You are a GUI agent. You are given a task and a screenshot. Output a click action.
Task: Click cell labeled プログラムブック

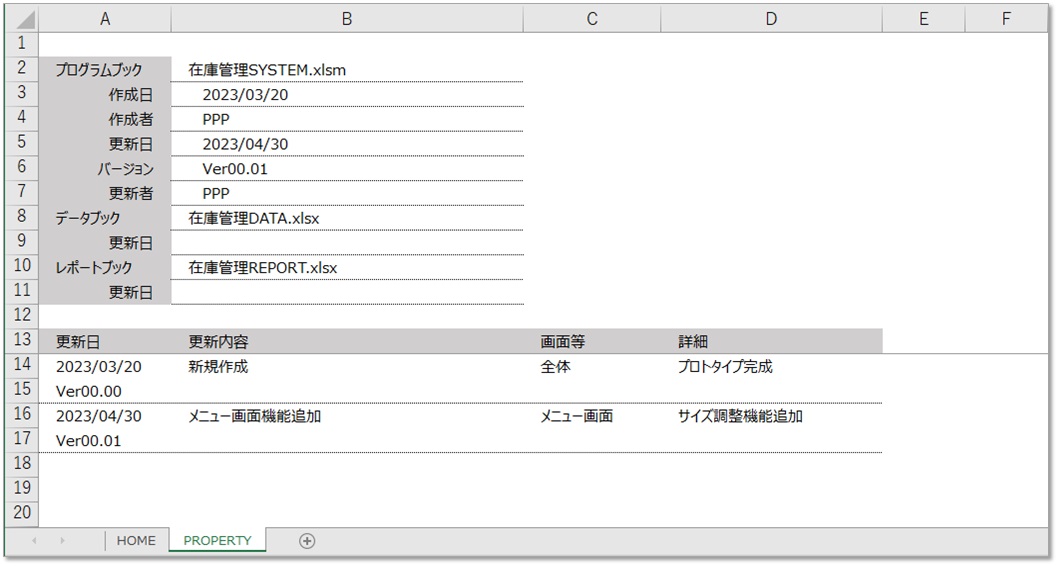click(105, 69)
